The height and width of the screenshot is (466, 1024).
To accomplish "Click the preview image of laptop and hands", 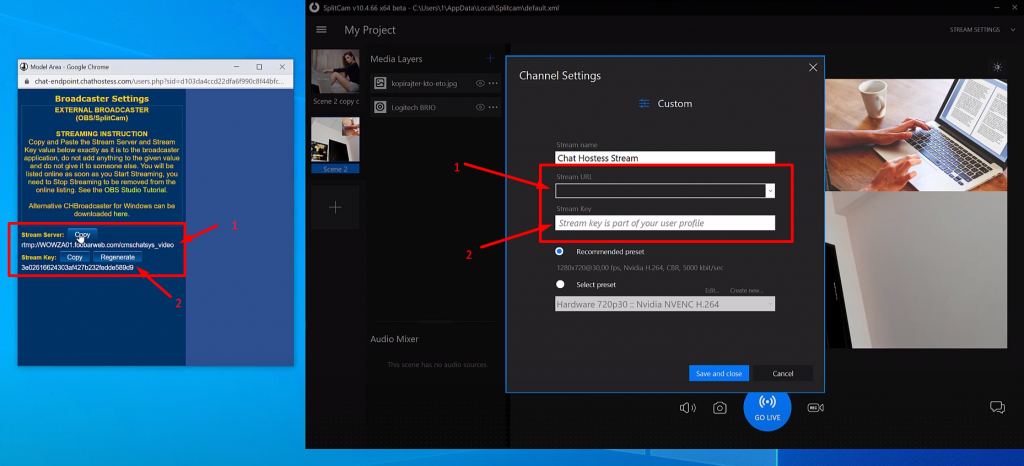I will (x=916, y=135).
